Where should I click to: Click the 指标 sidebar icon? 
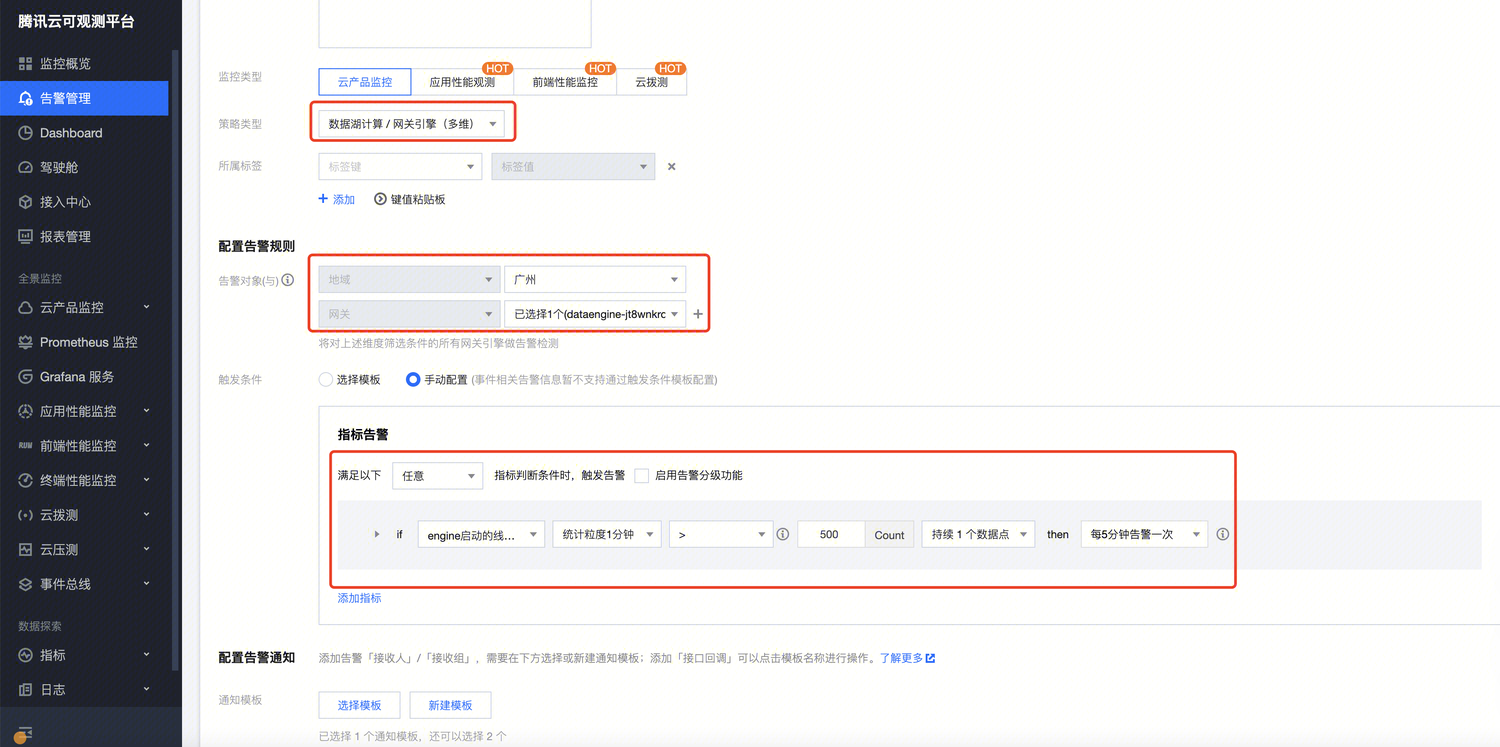point(26,655)
